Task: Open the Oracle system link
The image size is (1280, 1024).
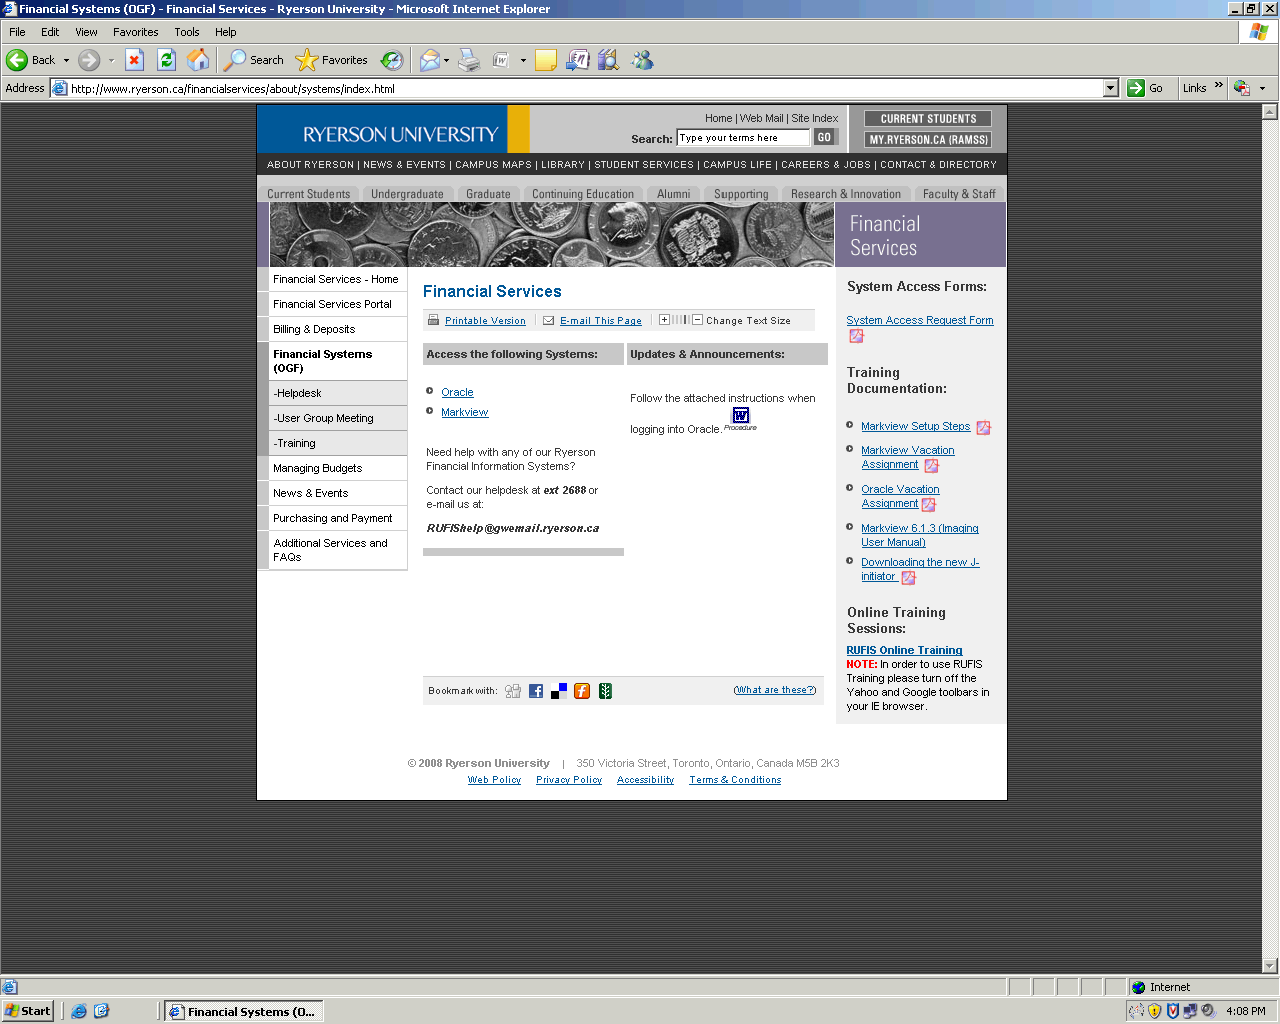Action: click(x=457, y=392)
